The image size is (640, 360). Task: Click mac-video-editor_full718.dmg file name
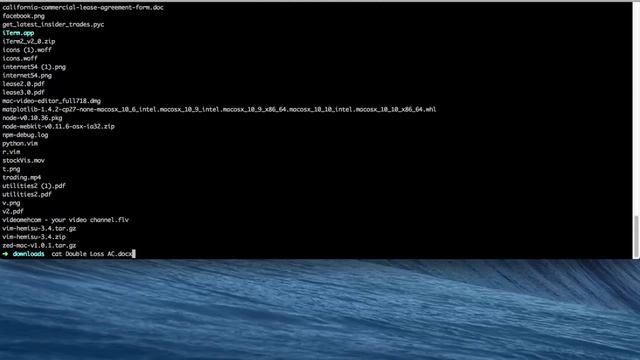pos(51,101)
